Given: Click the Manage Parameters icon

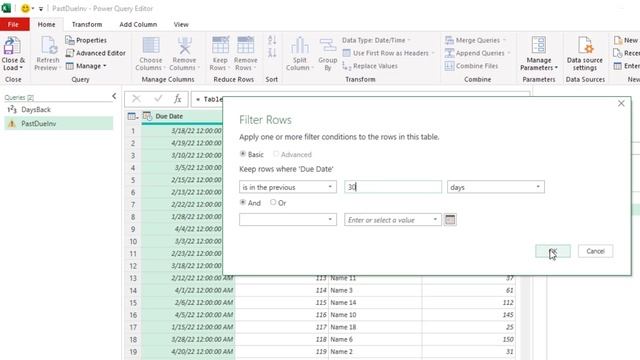Looking at the screenshot, I should [x=538, y=45].
